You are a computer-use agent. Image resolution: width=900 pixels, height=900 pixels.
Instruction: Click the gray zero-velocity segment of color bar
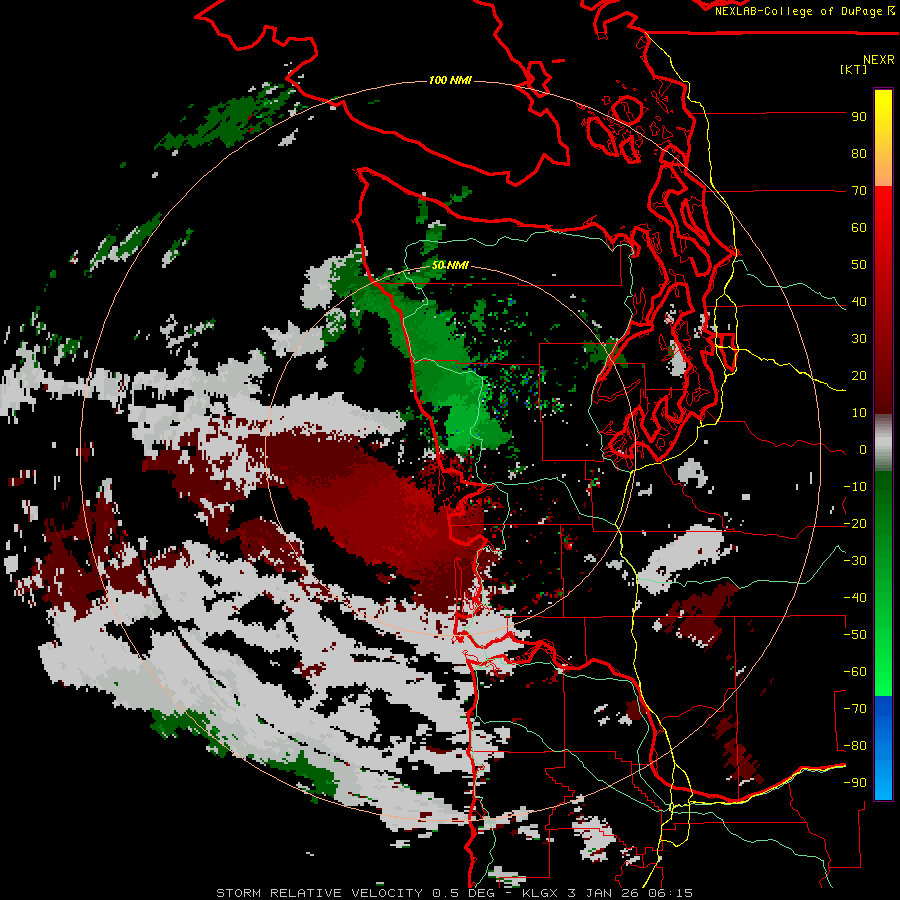point(883,443)
